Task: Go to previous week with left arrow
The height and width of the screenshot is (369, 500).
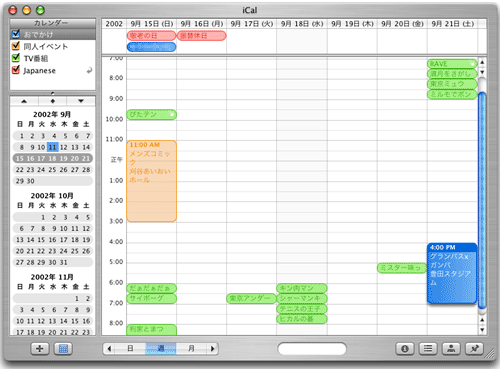Action: [109, 349]
